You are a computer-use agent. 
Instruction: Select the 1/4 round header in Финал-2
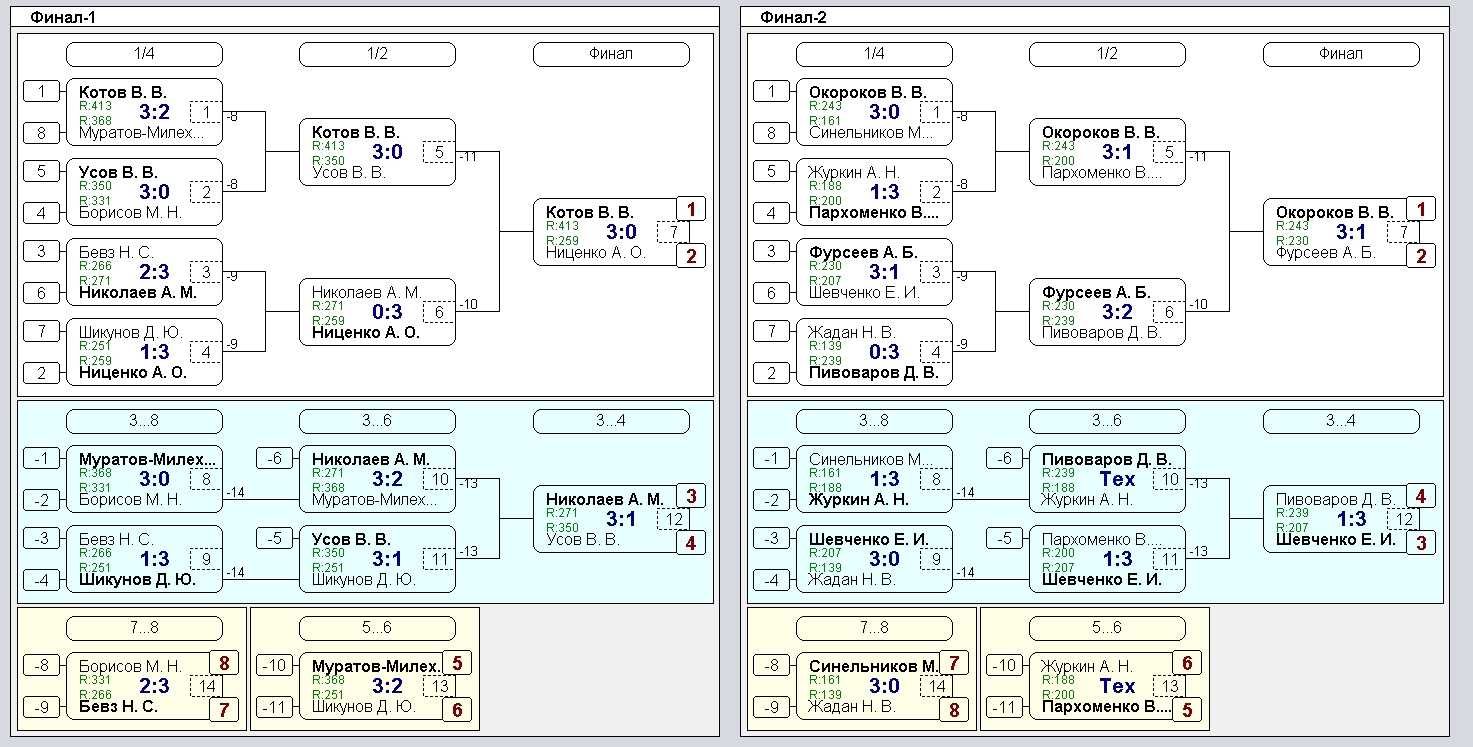pyautogui.click(x=874, y=54)
